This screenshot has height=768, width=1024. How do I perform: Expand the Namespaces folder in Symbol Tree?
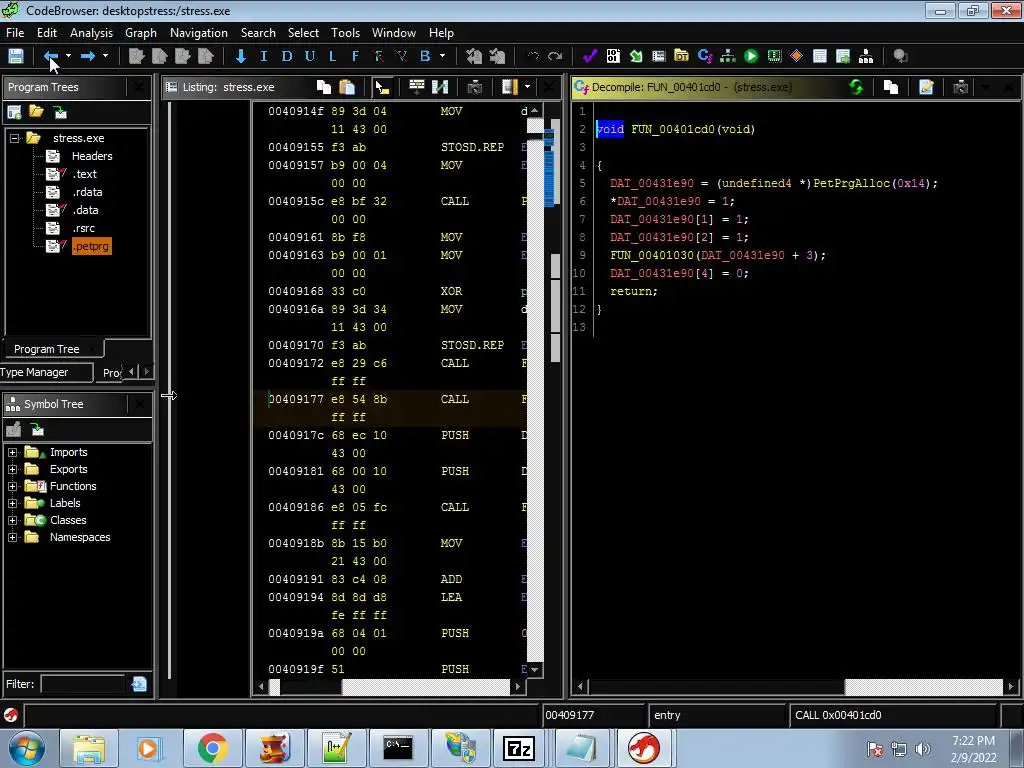(x=12, y=537)
